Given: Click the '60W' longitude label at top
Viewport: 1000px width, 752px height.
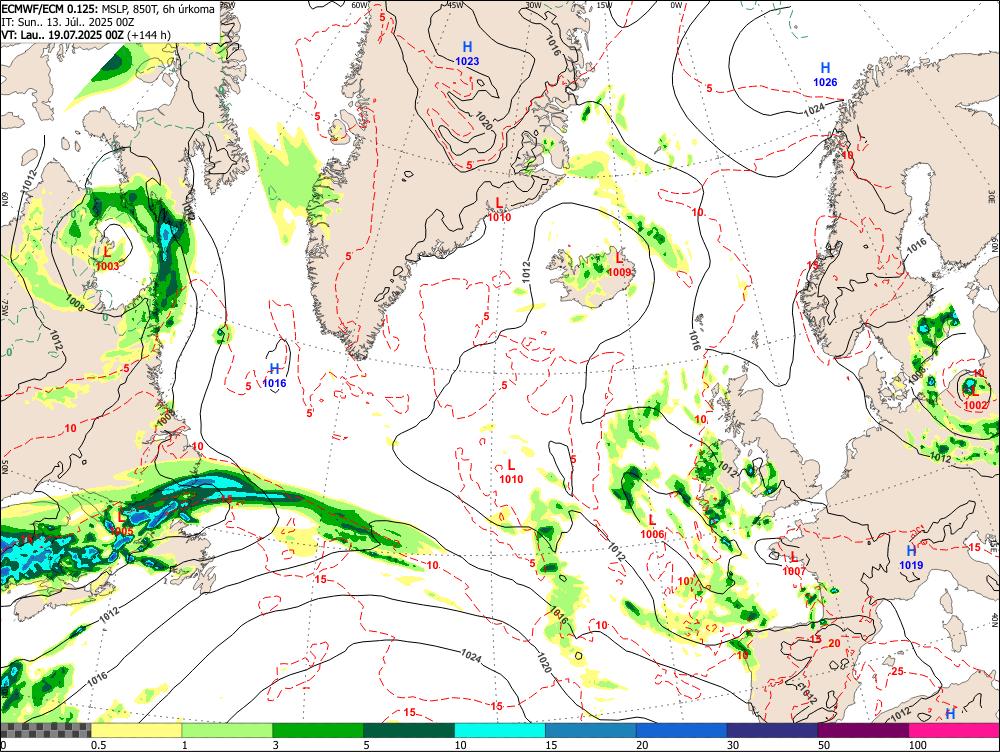Looking at the screenshot, I should (360, 5).
